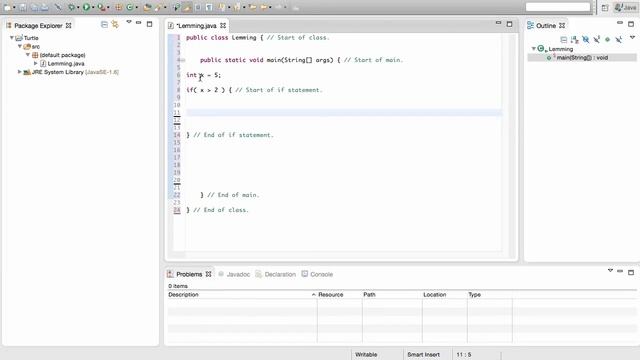Click the Open Type toolbar icon
Viewport: 640px width, 360px height.
tap(147, 7)
